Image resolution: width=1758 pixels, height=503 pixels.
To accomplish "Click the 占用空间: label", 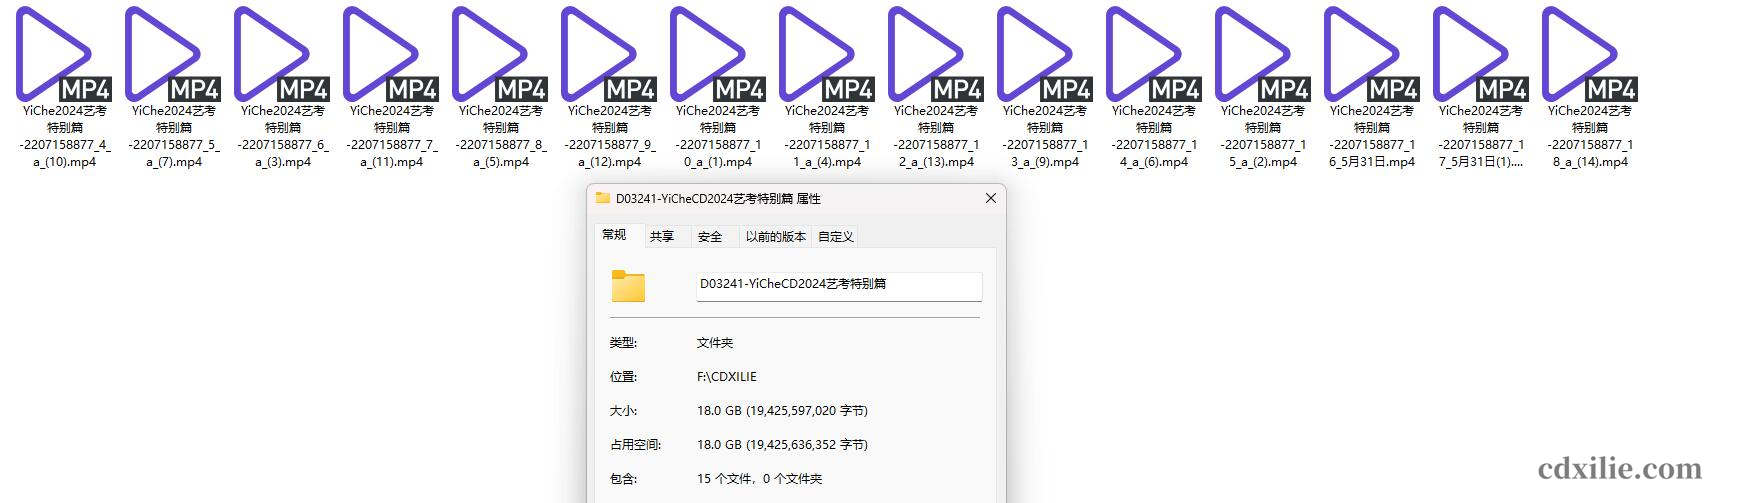I will point(635,445).
